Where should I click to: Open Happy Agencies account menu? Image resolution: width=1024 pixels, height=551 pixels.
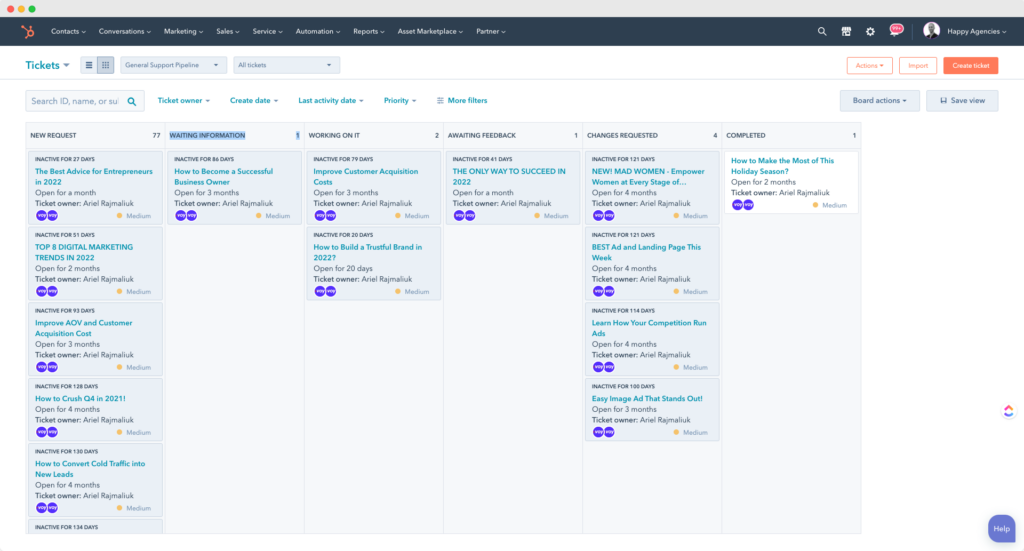pos(976,31)
